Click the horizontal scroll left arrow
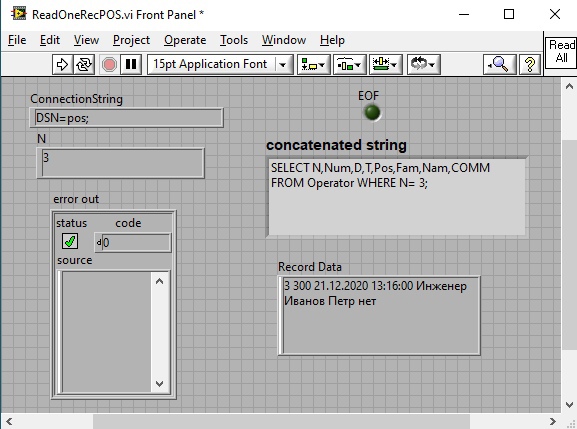This screenshot has height=429, width=577. click(x=9, y=421)
